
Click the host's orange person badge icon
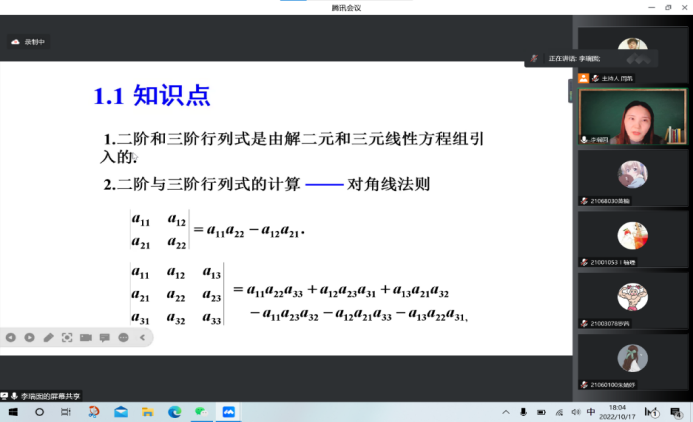(583, 78)
